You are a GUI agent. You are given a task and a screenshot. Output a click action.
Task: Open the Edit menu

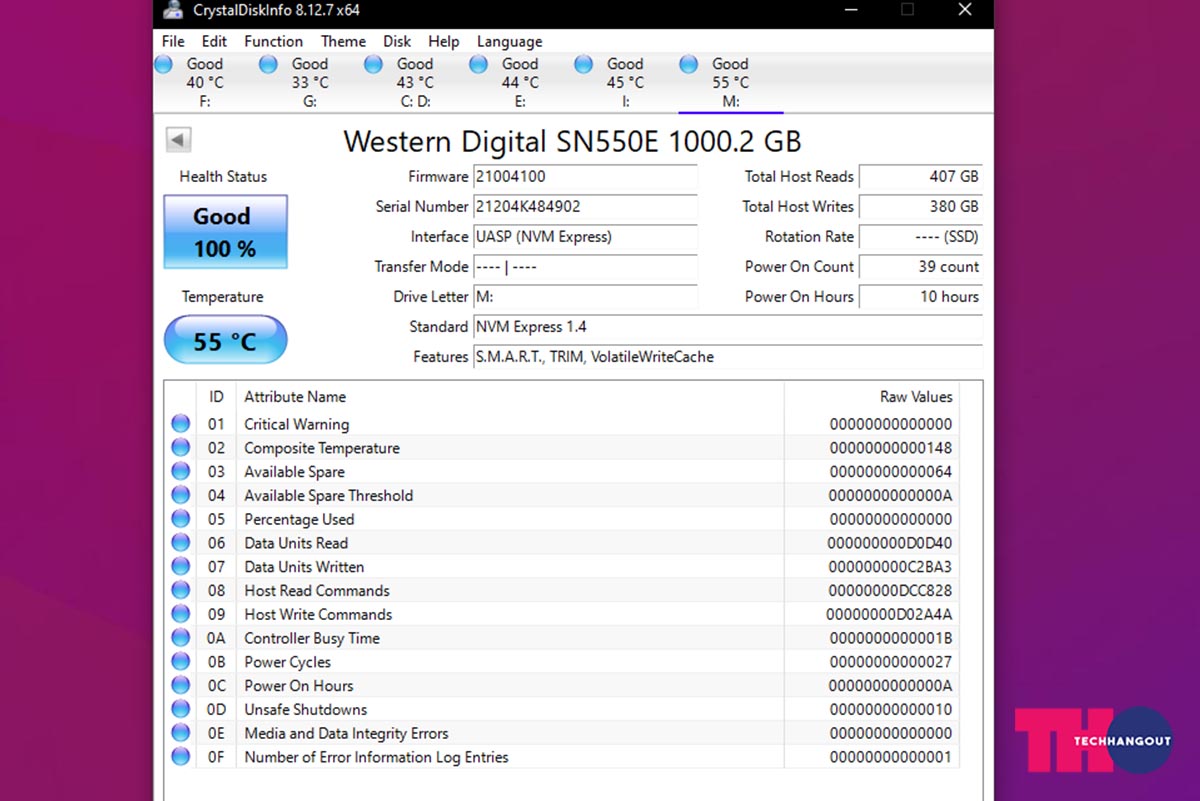pyautogui.click(x=214, y=41)
